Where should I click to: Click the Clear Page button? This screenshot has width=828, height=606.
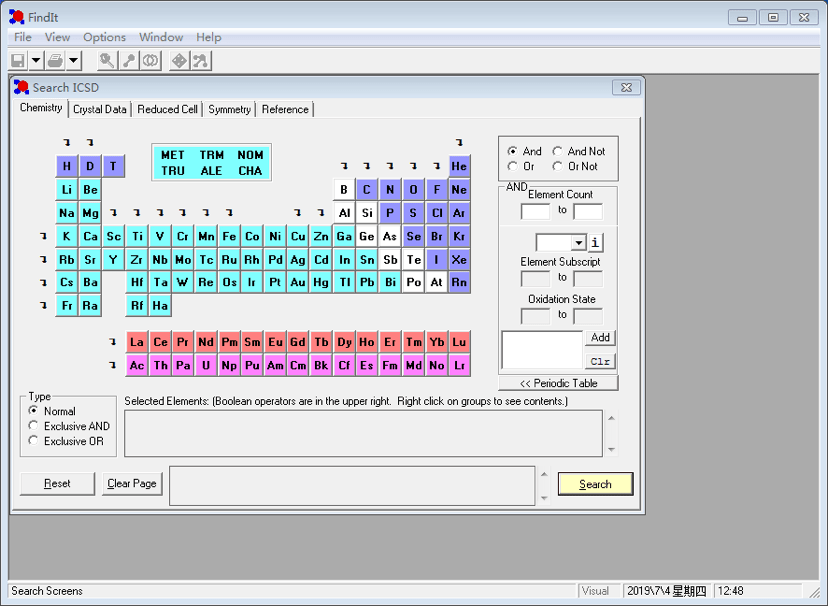[131, 483]
